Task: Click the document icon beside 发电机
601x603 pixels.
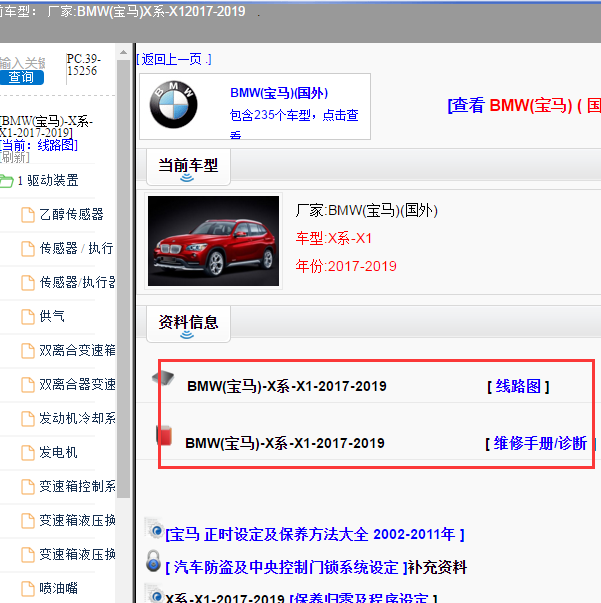Action: click(28, 453)
